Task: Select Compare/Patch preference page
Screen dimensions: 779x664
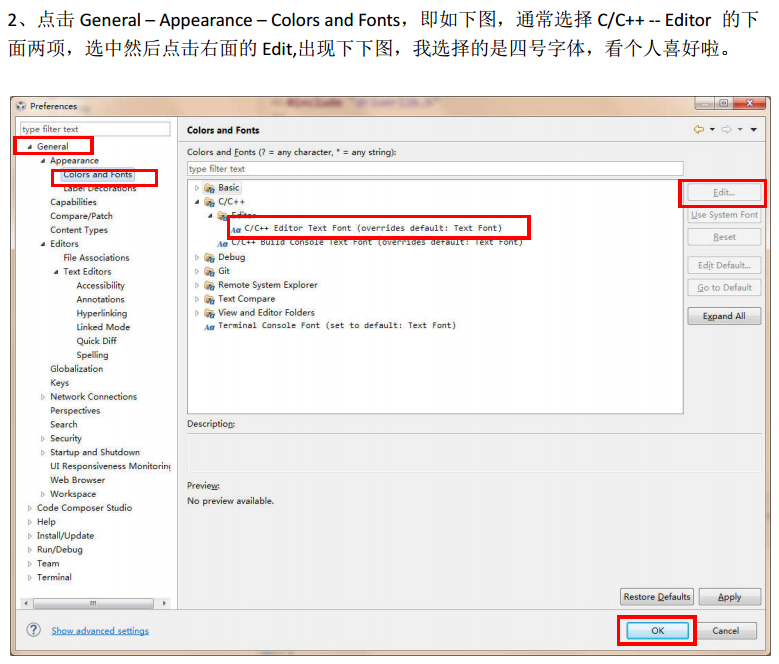Action: 81,216
